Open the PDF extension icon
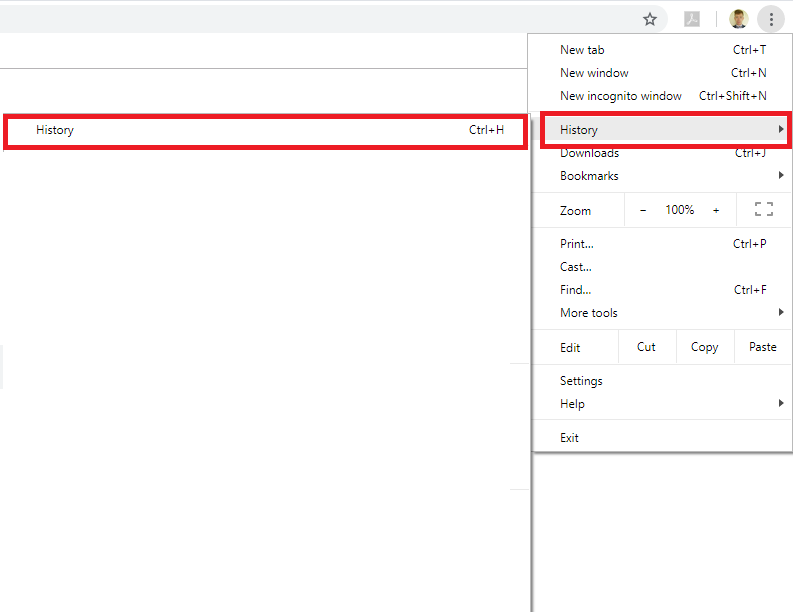793x612 pixels. coord(692,19)
